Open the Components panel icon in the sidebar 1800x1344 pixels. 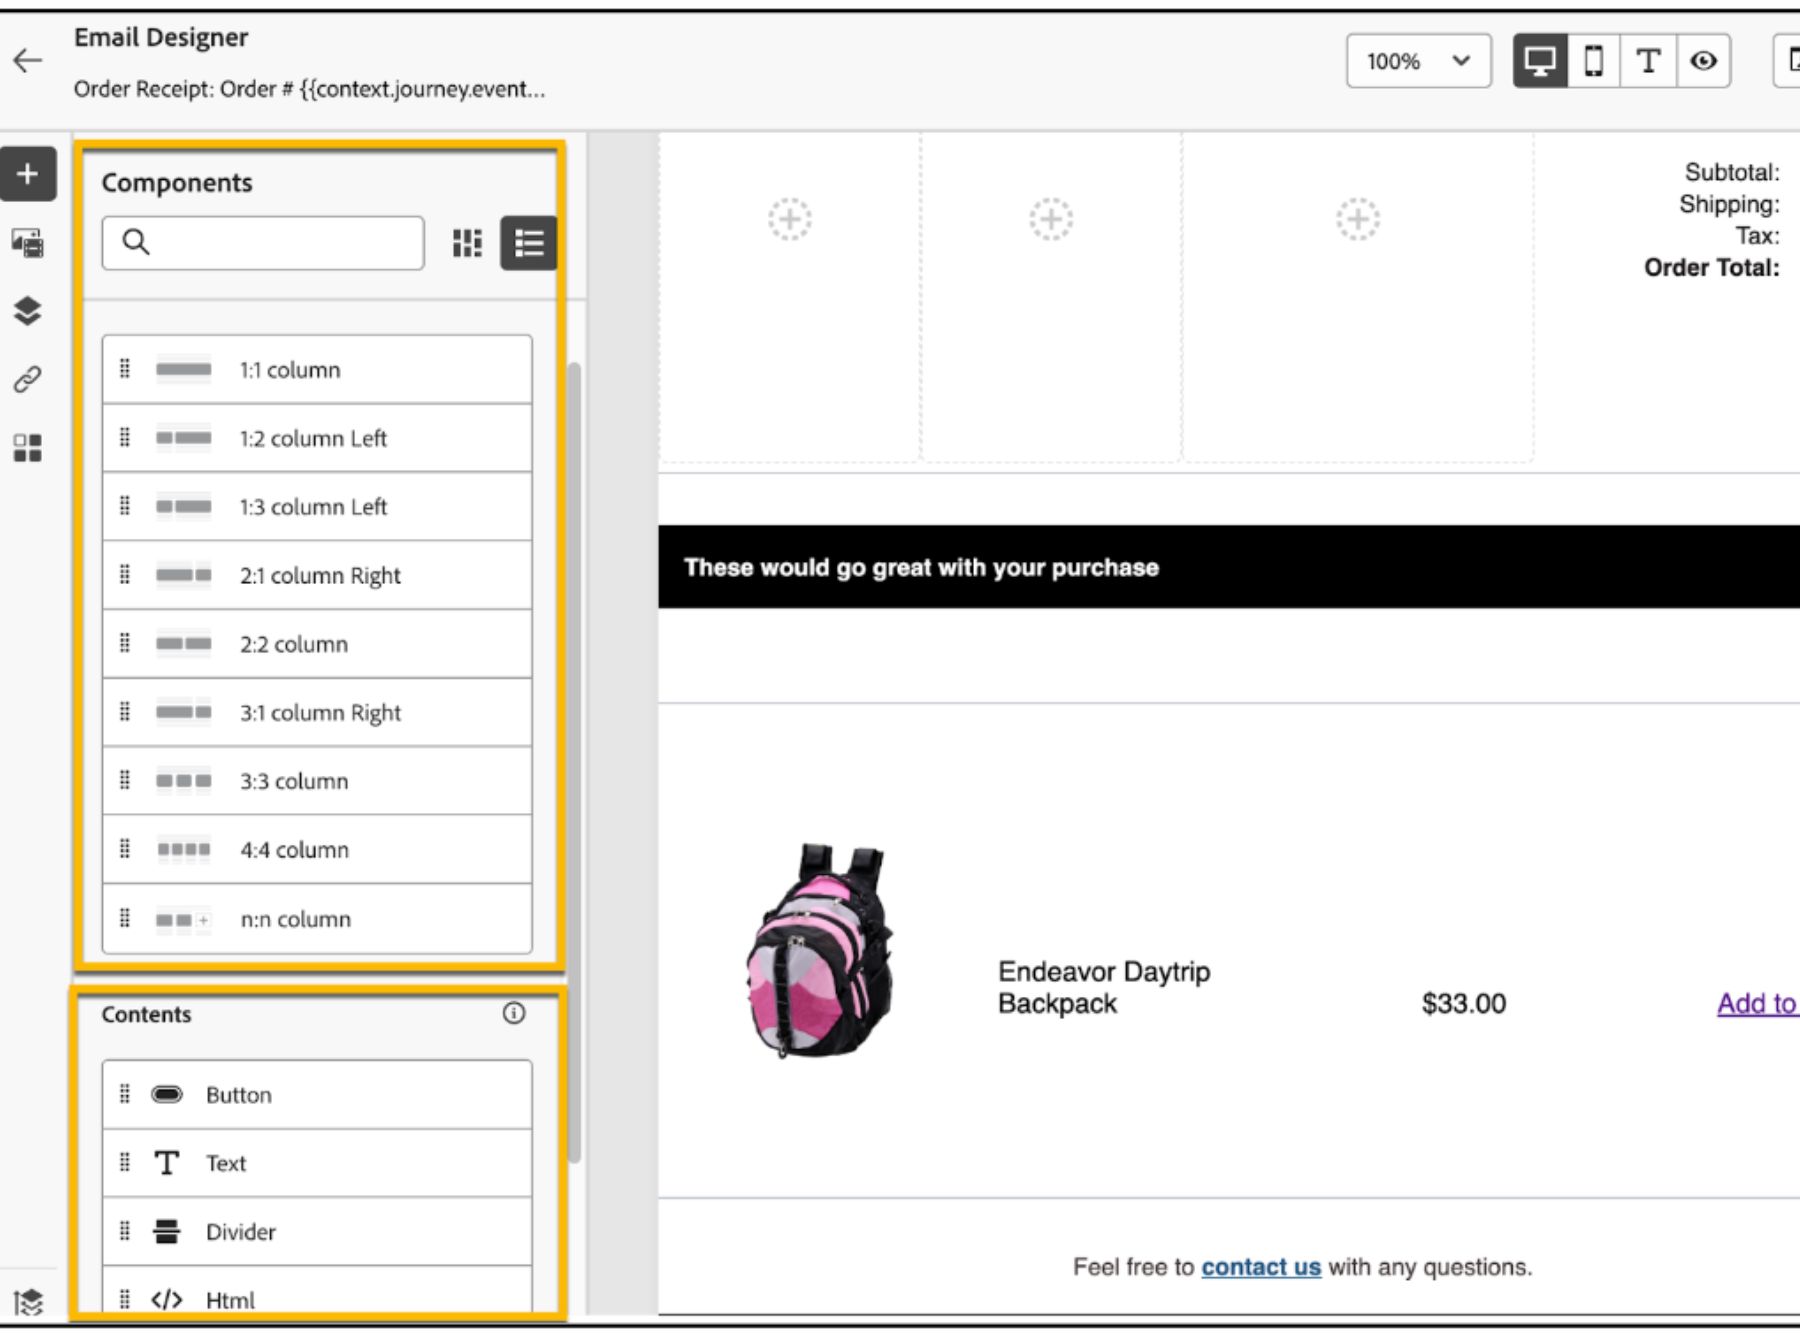pyautogui.click(x=28, y=448)
